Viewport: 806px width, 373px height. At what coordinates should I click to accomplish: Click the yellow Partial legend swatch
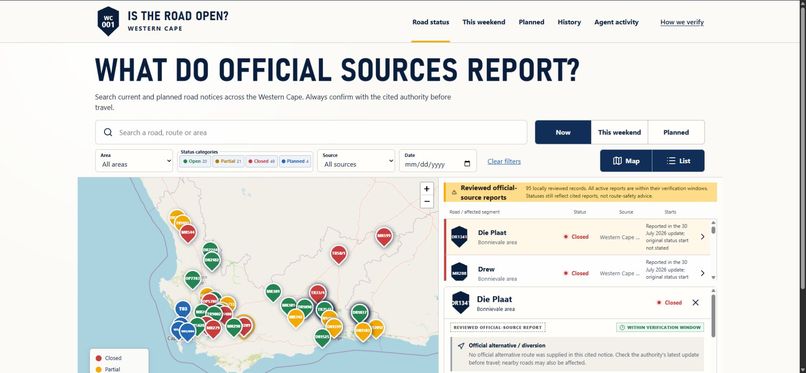(99, 369)
